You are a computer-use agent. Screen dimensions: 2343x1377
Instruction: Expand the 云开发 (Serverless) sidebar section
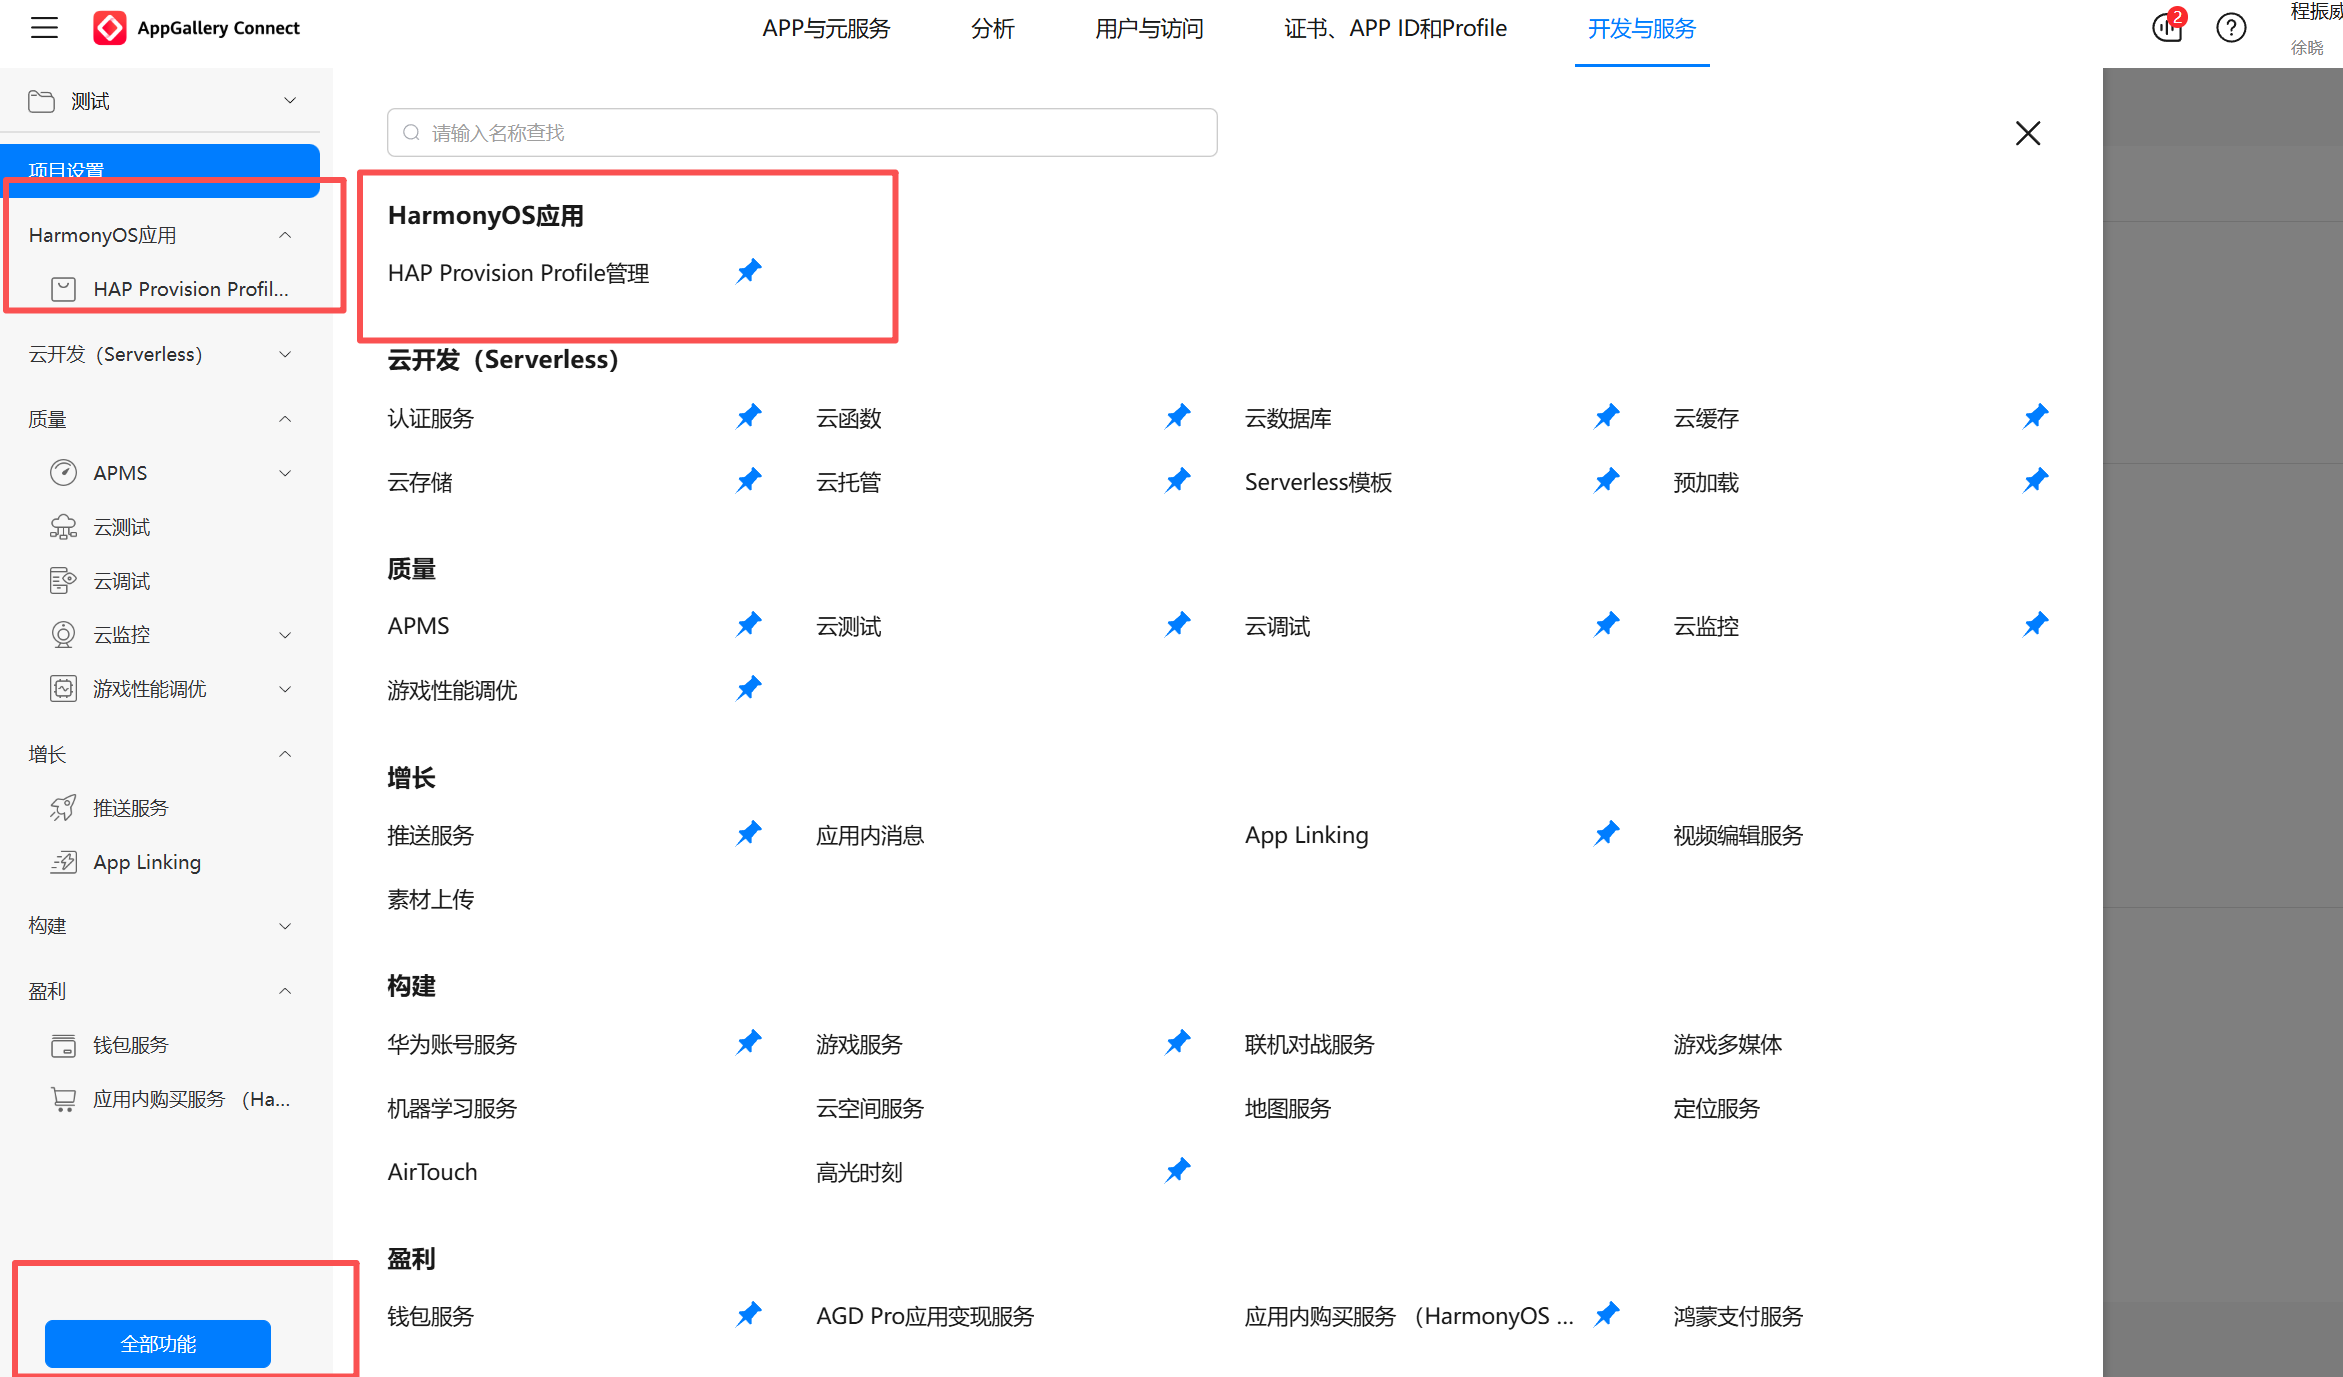[285, 354]
